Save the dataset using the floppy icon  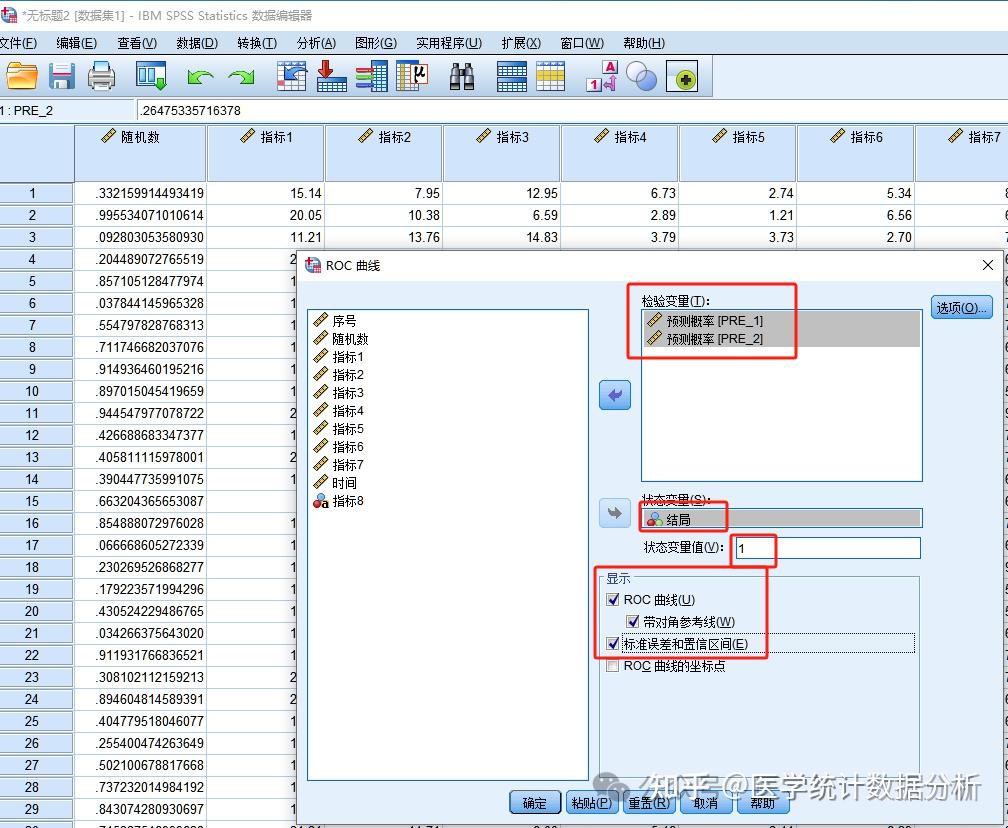pyautogui.click(x=62, y=76)
